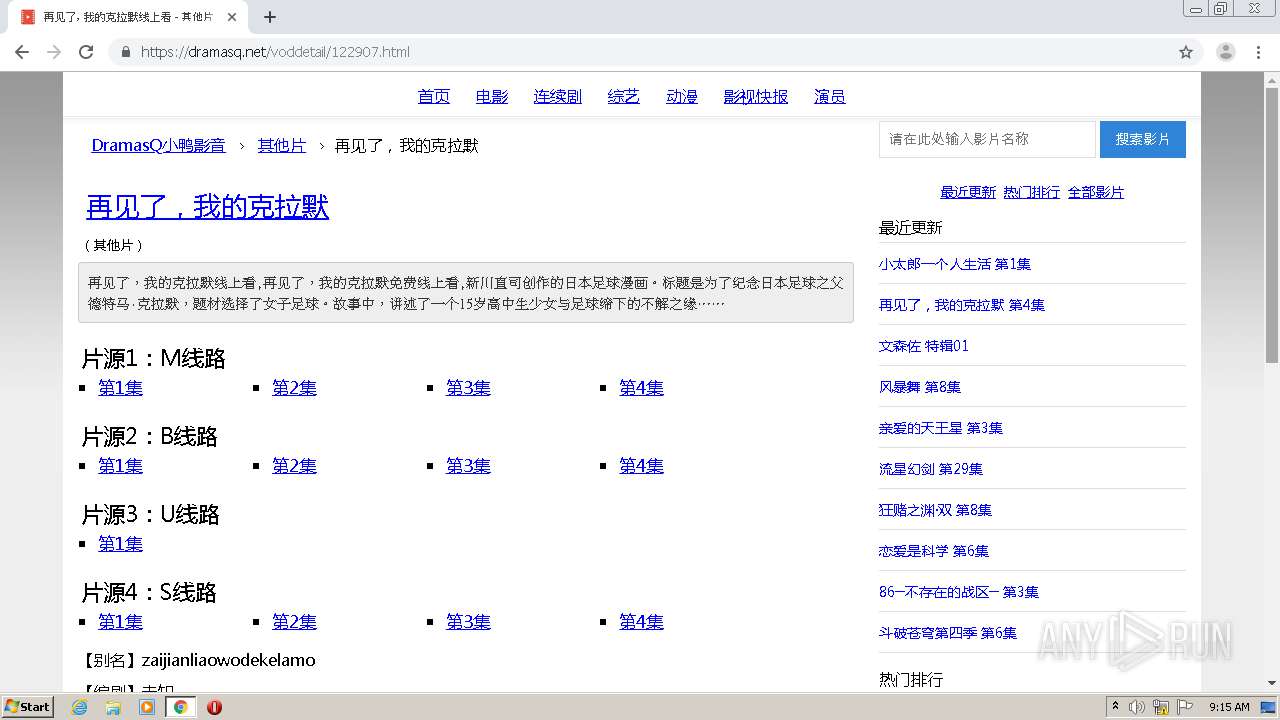
Task: Open the media player taskbar icon
Action: coord(147,707)
